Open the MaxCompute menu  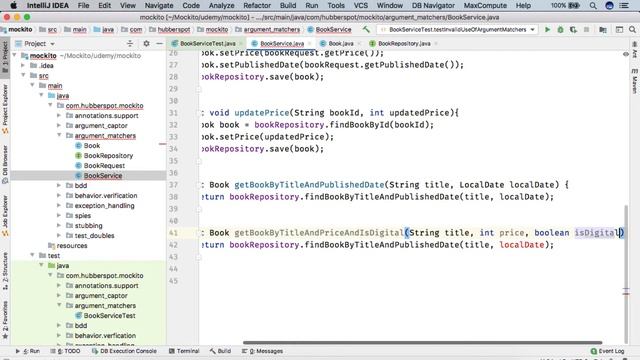point(485,5)
